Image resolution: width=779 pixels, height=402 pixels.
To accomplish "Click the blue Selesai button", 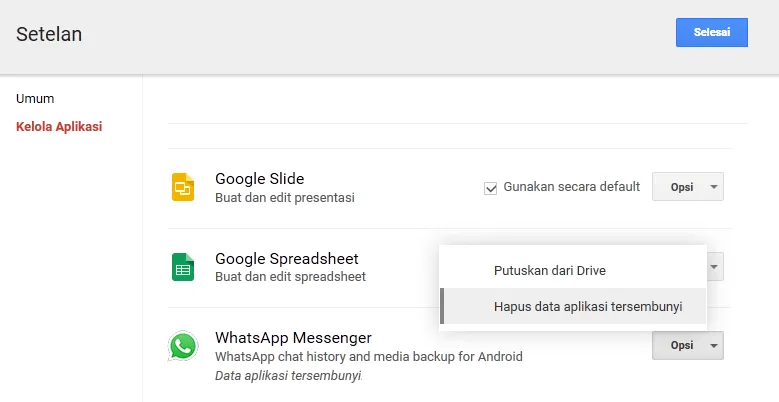I will tap(711, 32).
